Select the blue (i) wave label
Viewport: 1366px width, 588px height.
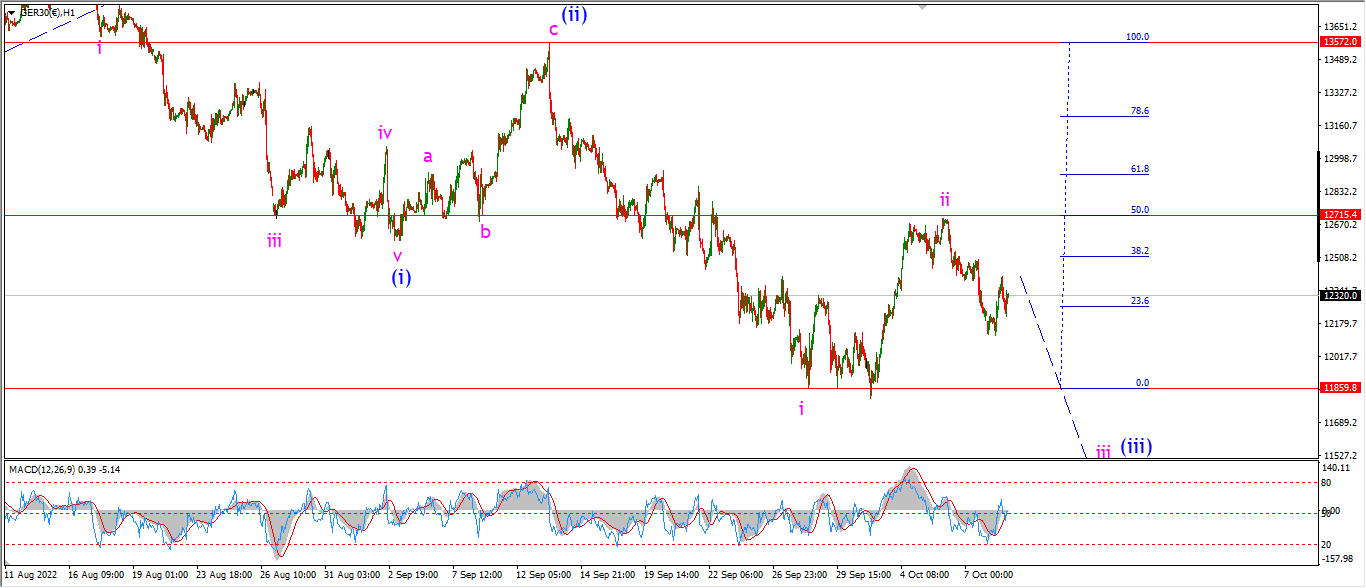tap(400, 277)
